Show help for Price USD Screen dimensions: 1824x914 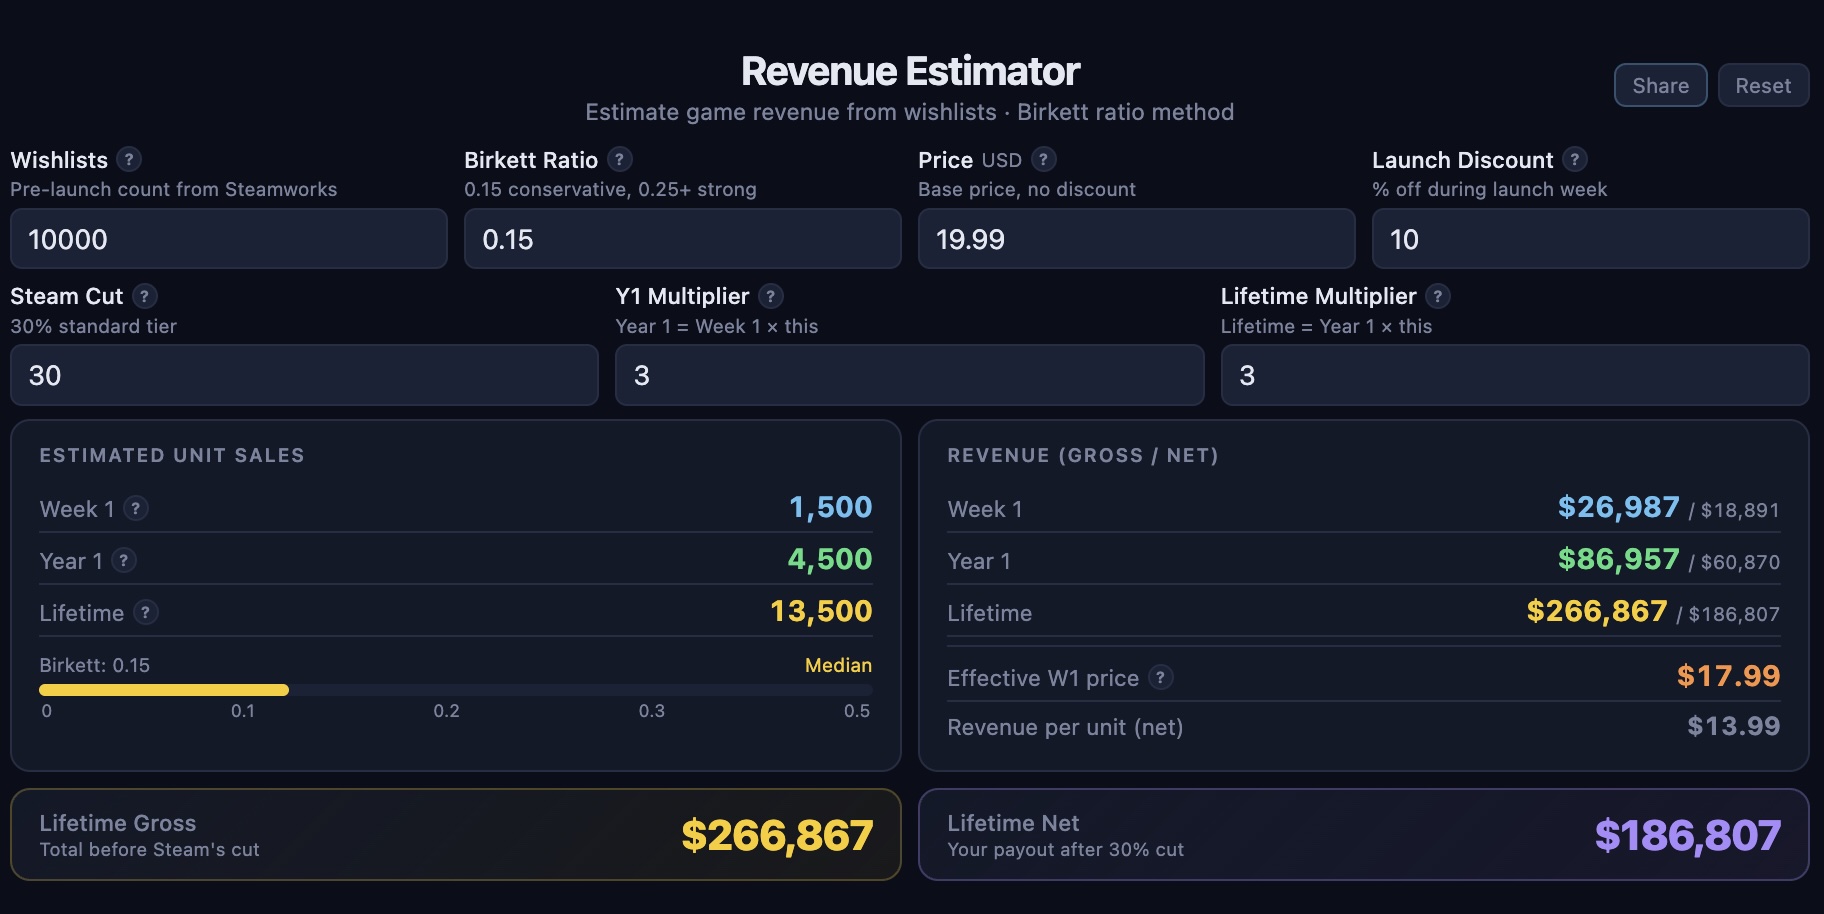click(1044, 159)
